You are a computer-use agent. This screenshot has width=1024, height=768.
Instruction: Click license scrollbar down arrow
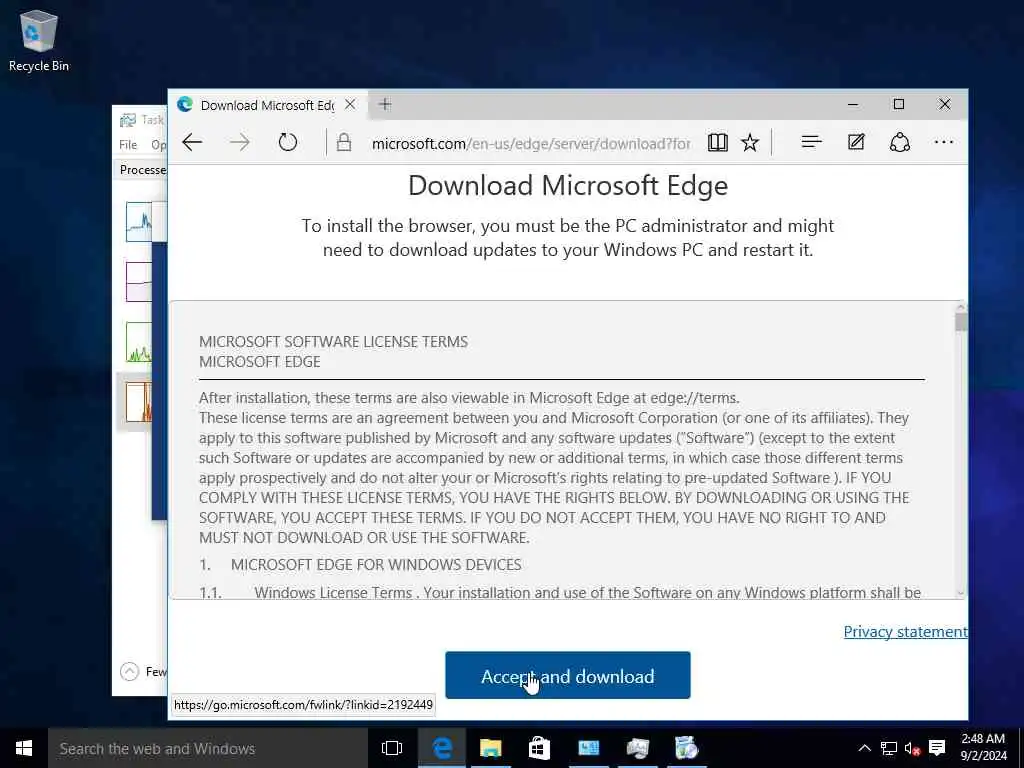tap(961, 593)
